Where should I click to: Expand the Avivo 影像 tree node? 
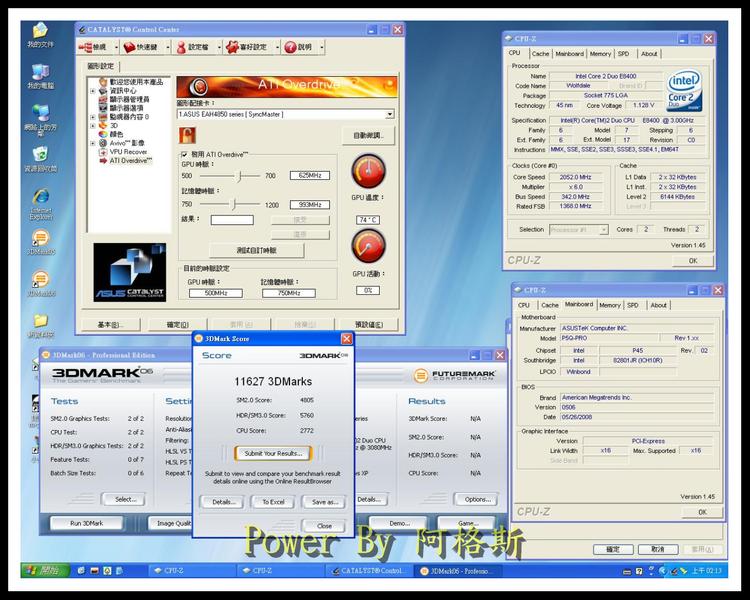pos(93,143)
